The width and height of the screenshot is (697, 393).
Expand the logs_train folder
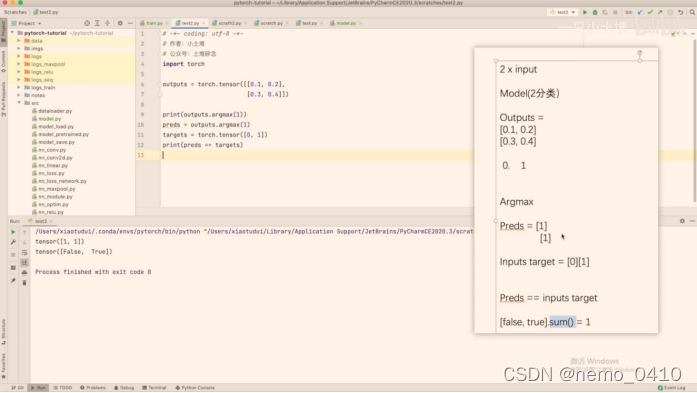[19, 88]
